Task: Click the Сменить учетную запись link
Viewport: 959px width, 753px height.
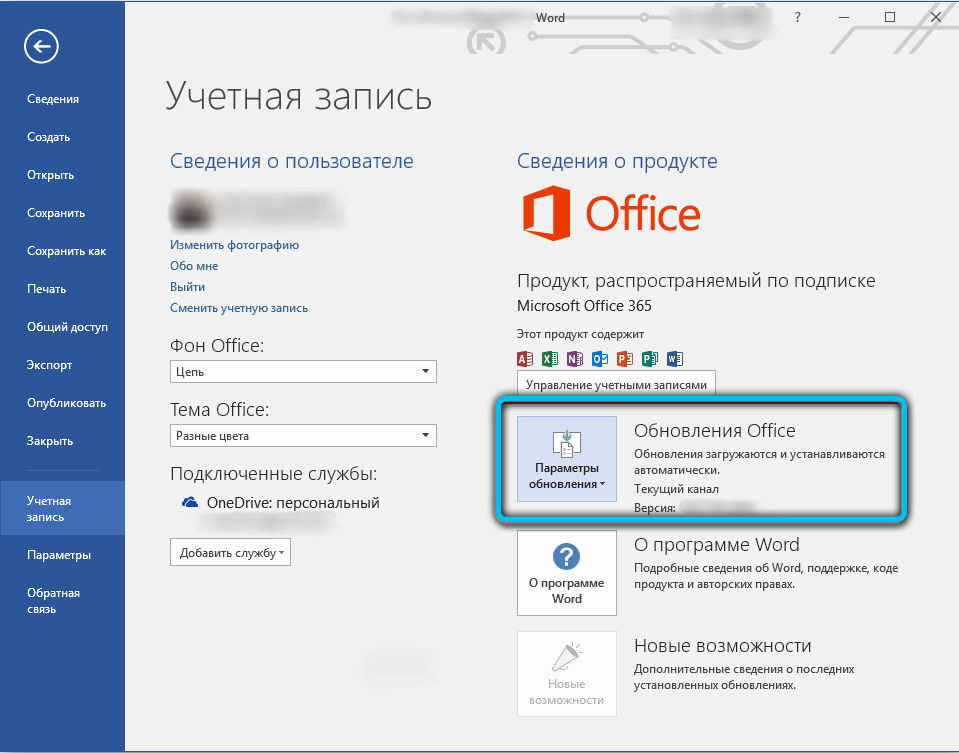Action: [239, 308]
